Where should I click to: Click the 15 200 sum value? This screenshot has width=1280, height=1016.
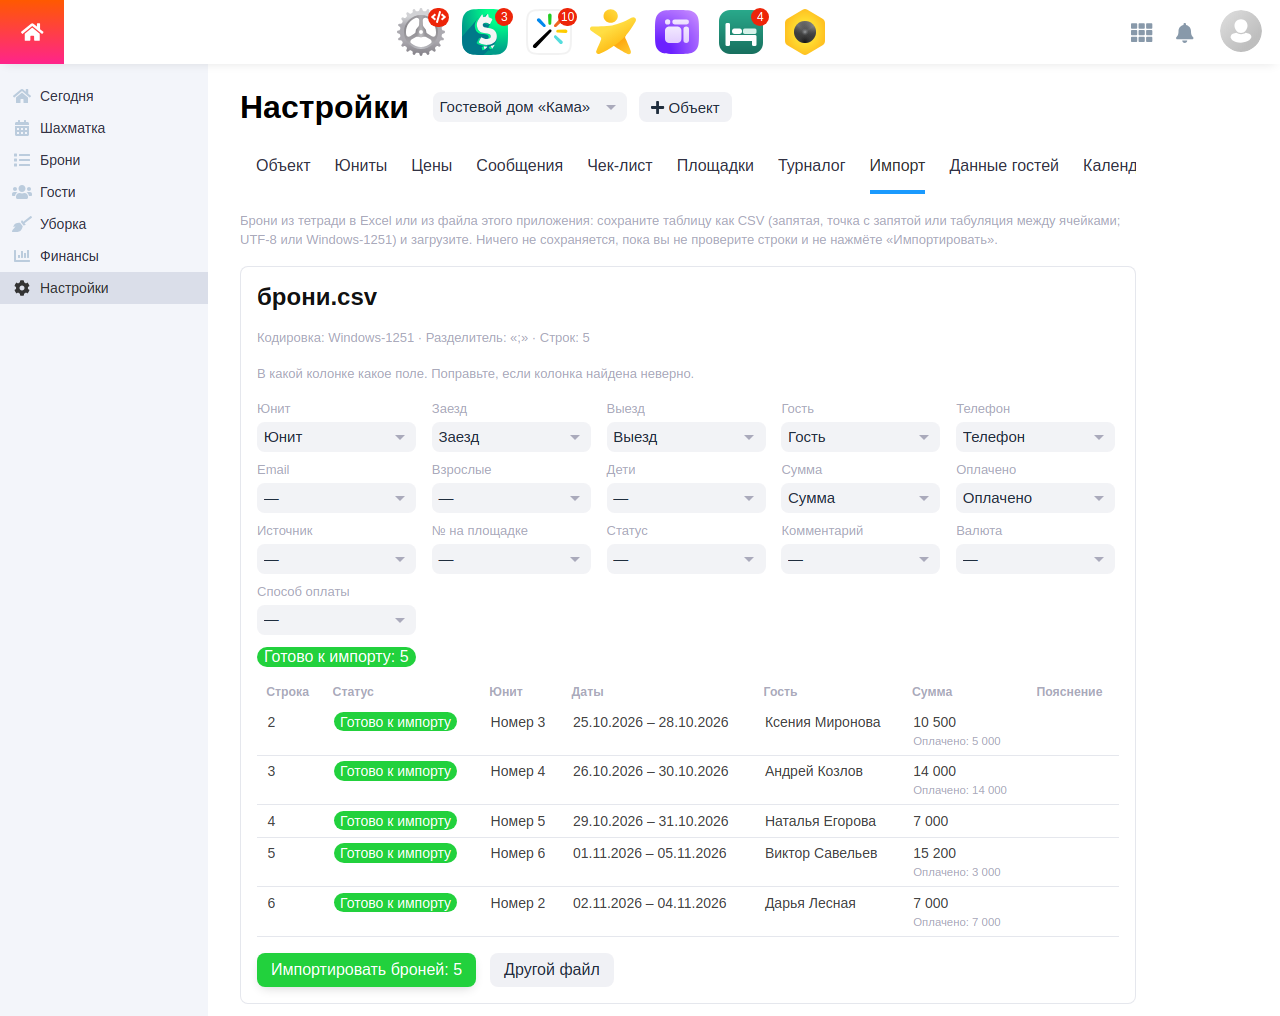[x=934, y=853]
